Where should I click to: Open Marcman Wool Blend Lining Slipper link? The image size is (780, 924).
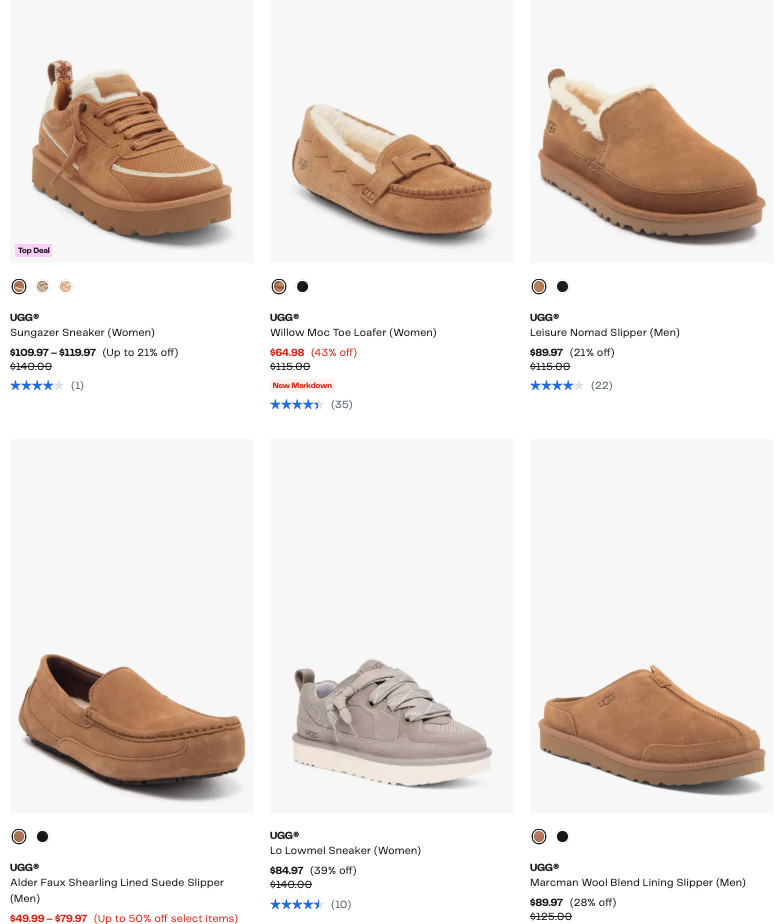[x=637, y=883]
